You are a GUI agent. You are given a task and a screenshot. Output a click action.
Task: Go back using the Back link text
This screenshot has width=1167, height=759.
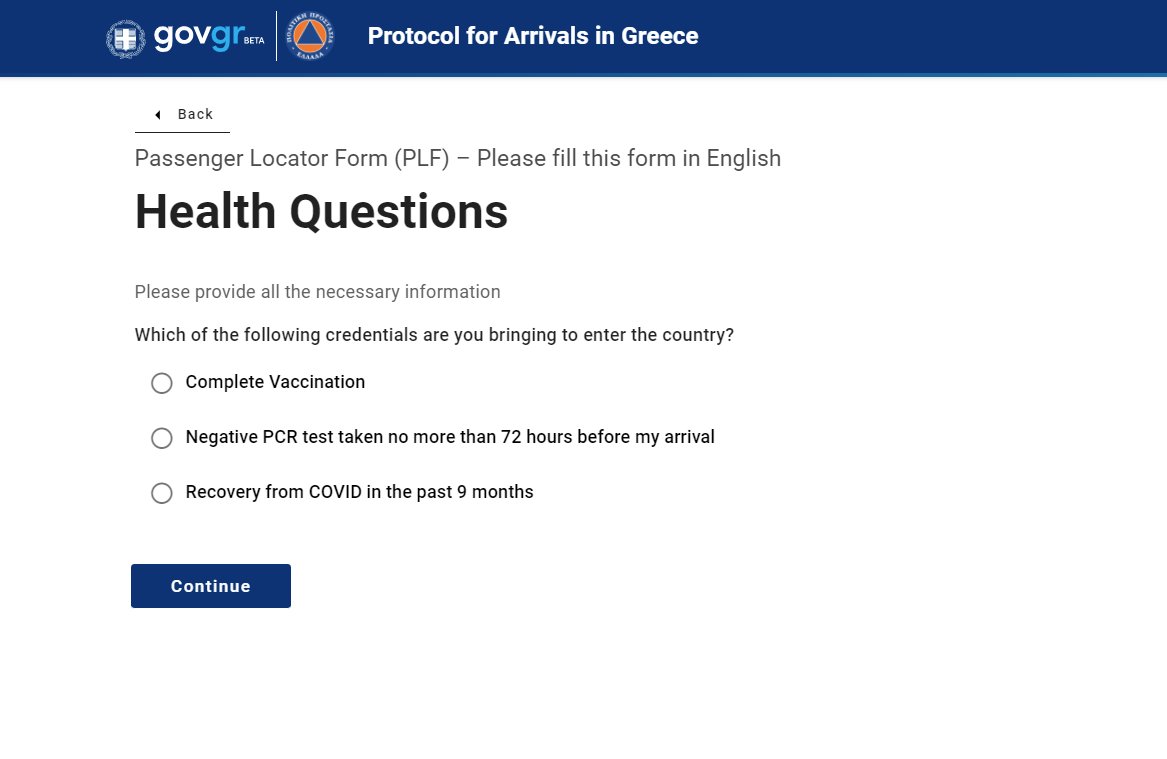pos(195,114)
